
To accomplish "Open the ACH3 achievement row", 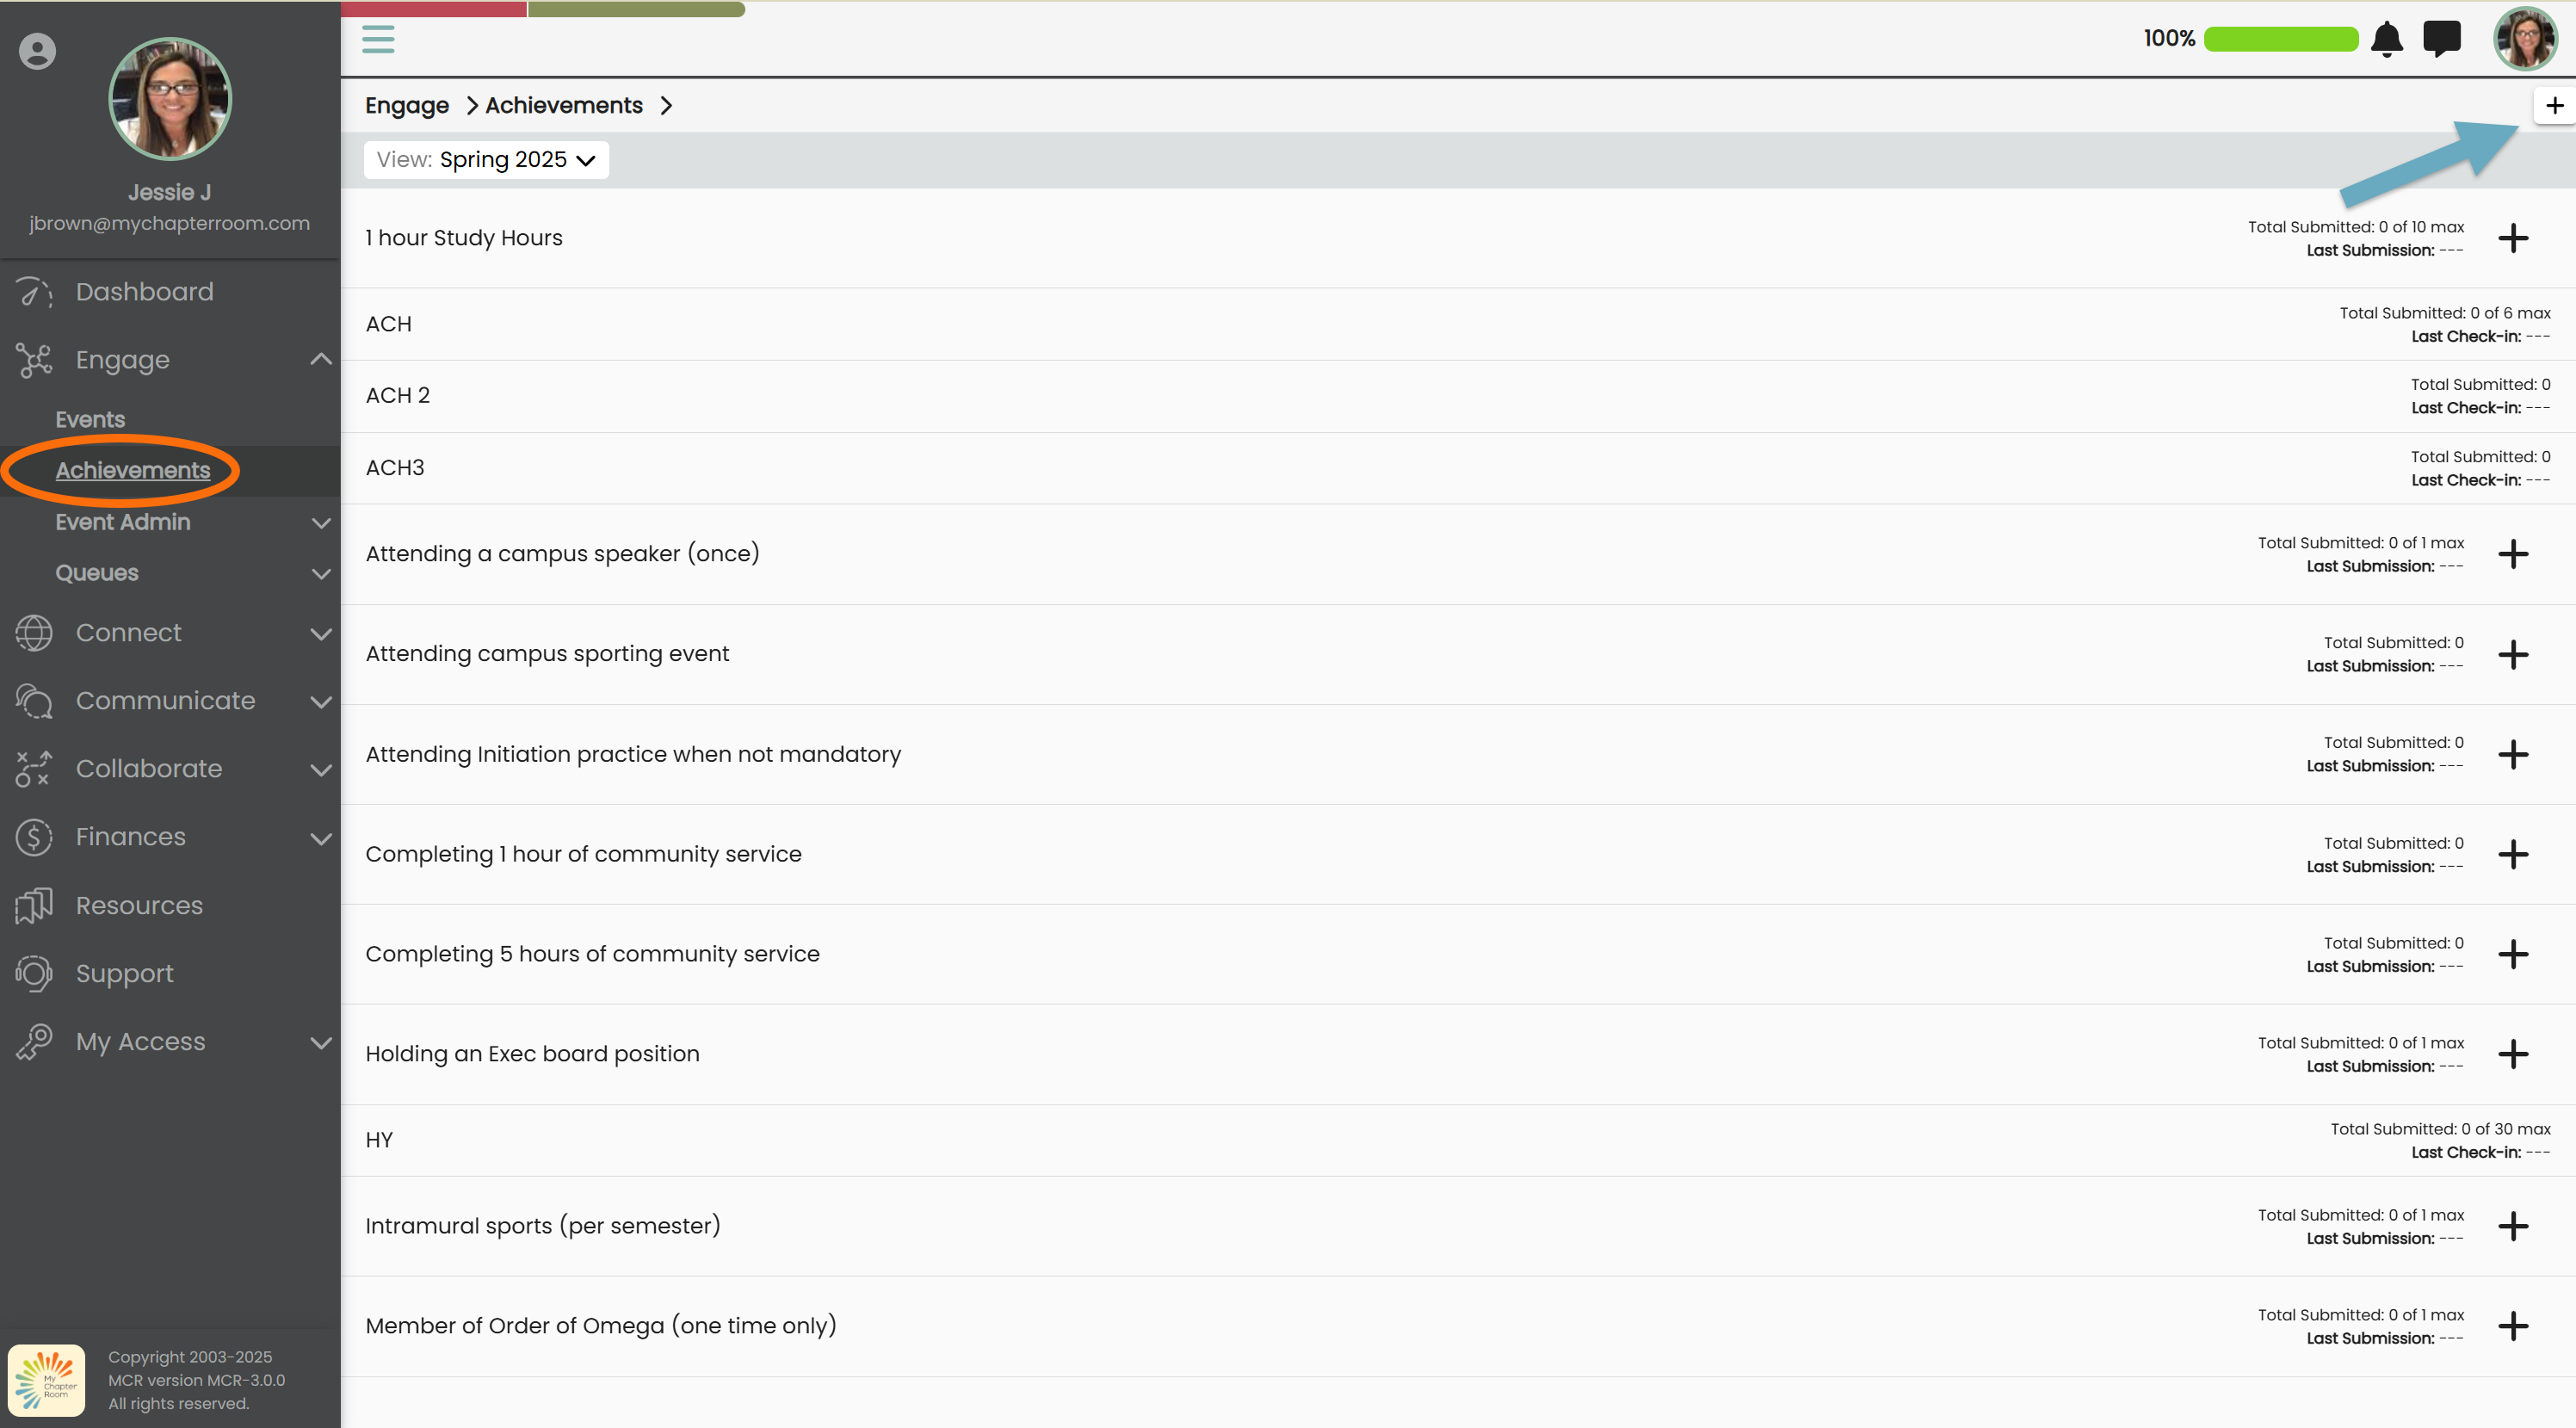I will (1458, 468).
